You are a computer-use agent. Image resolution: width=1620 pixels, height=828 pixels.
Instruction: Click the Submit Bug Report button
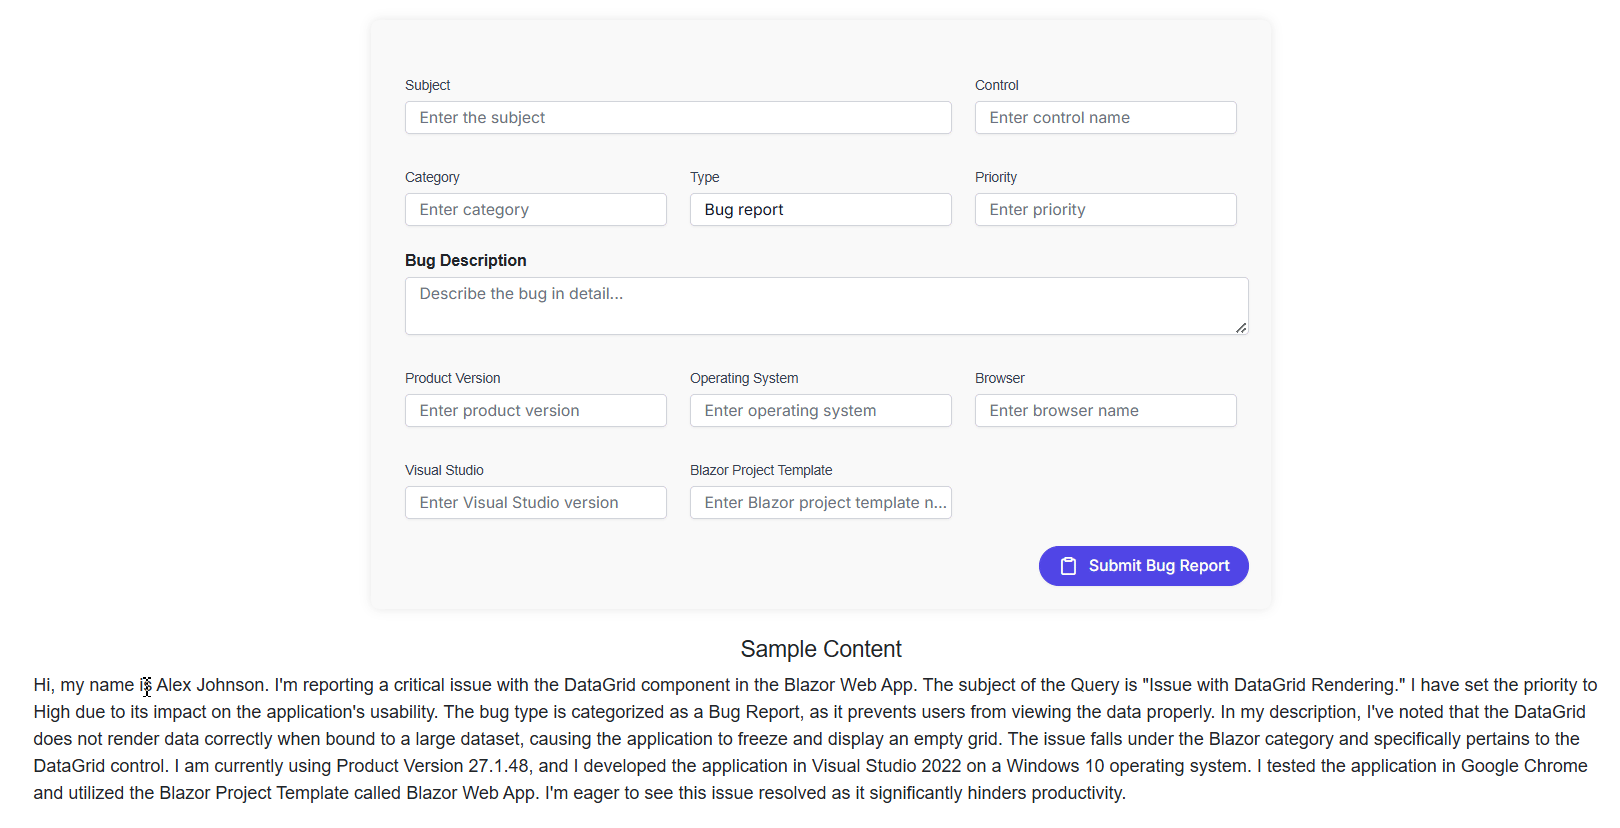click(x=1143, y=566)
